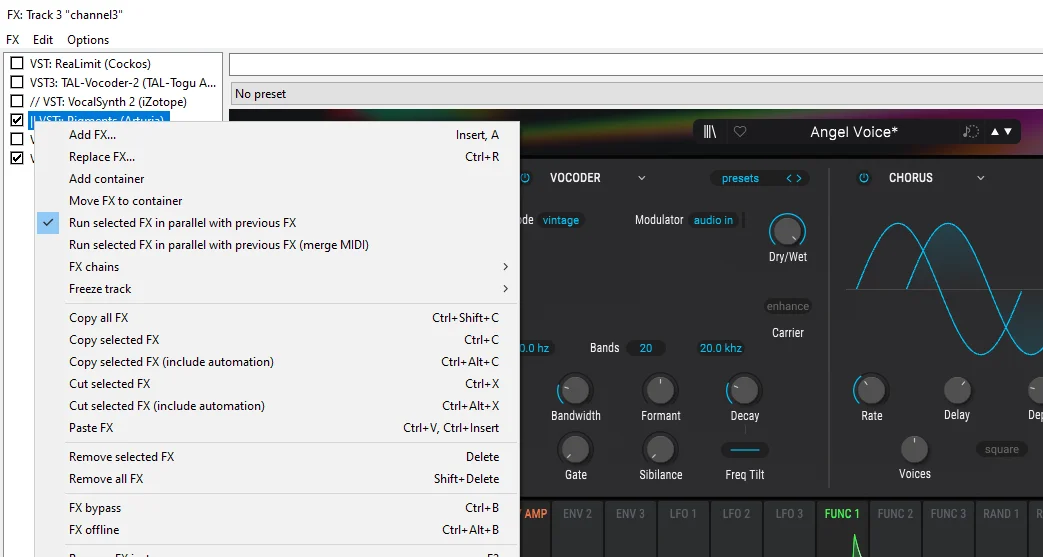Click the Sibilance knob
This screenshot has width=1043, height=557.
point(660,449)
